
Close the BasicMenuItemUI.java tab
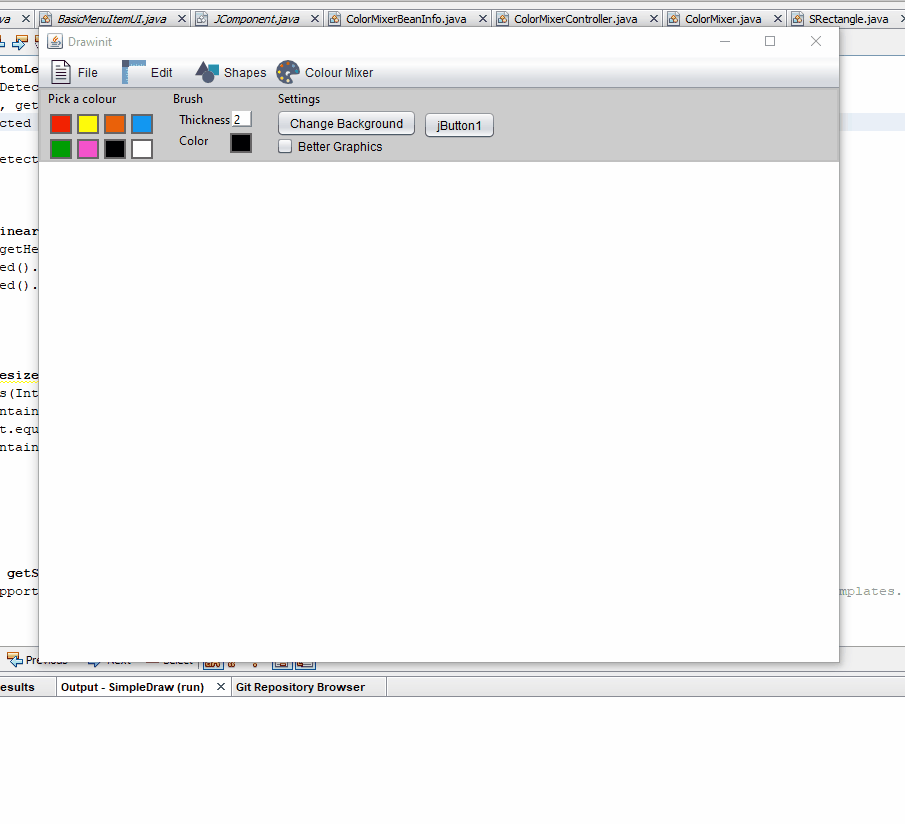coord(182,19)
